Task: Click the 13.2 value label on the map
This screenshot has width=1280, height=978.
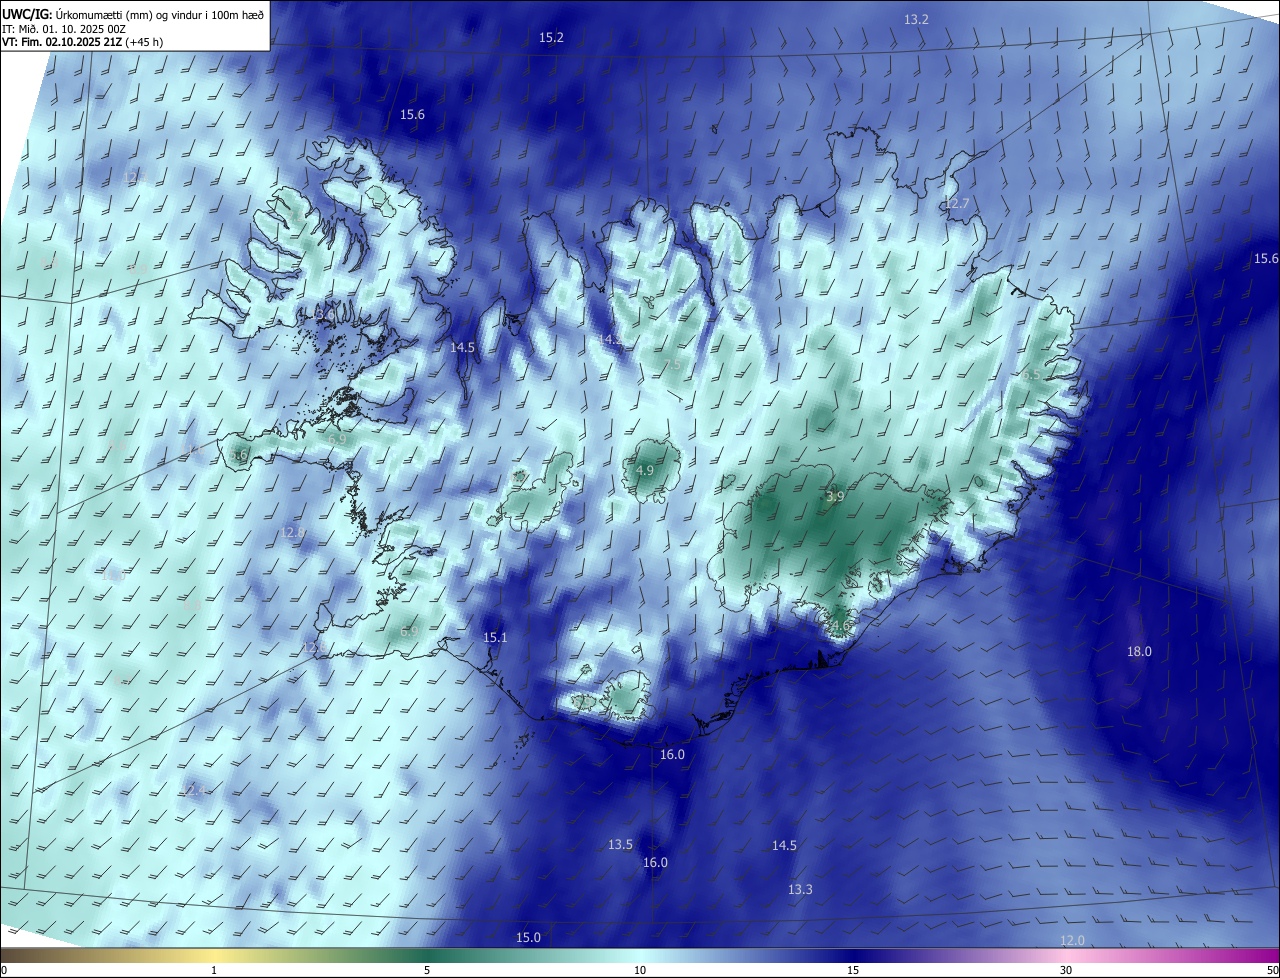Action: pyautogui.click(x=916, y=19)
